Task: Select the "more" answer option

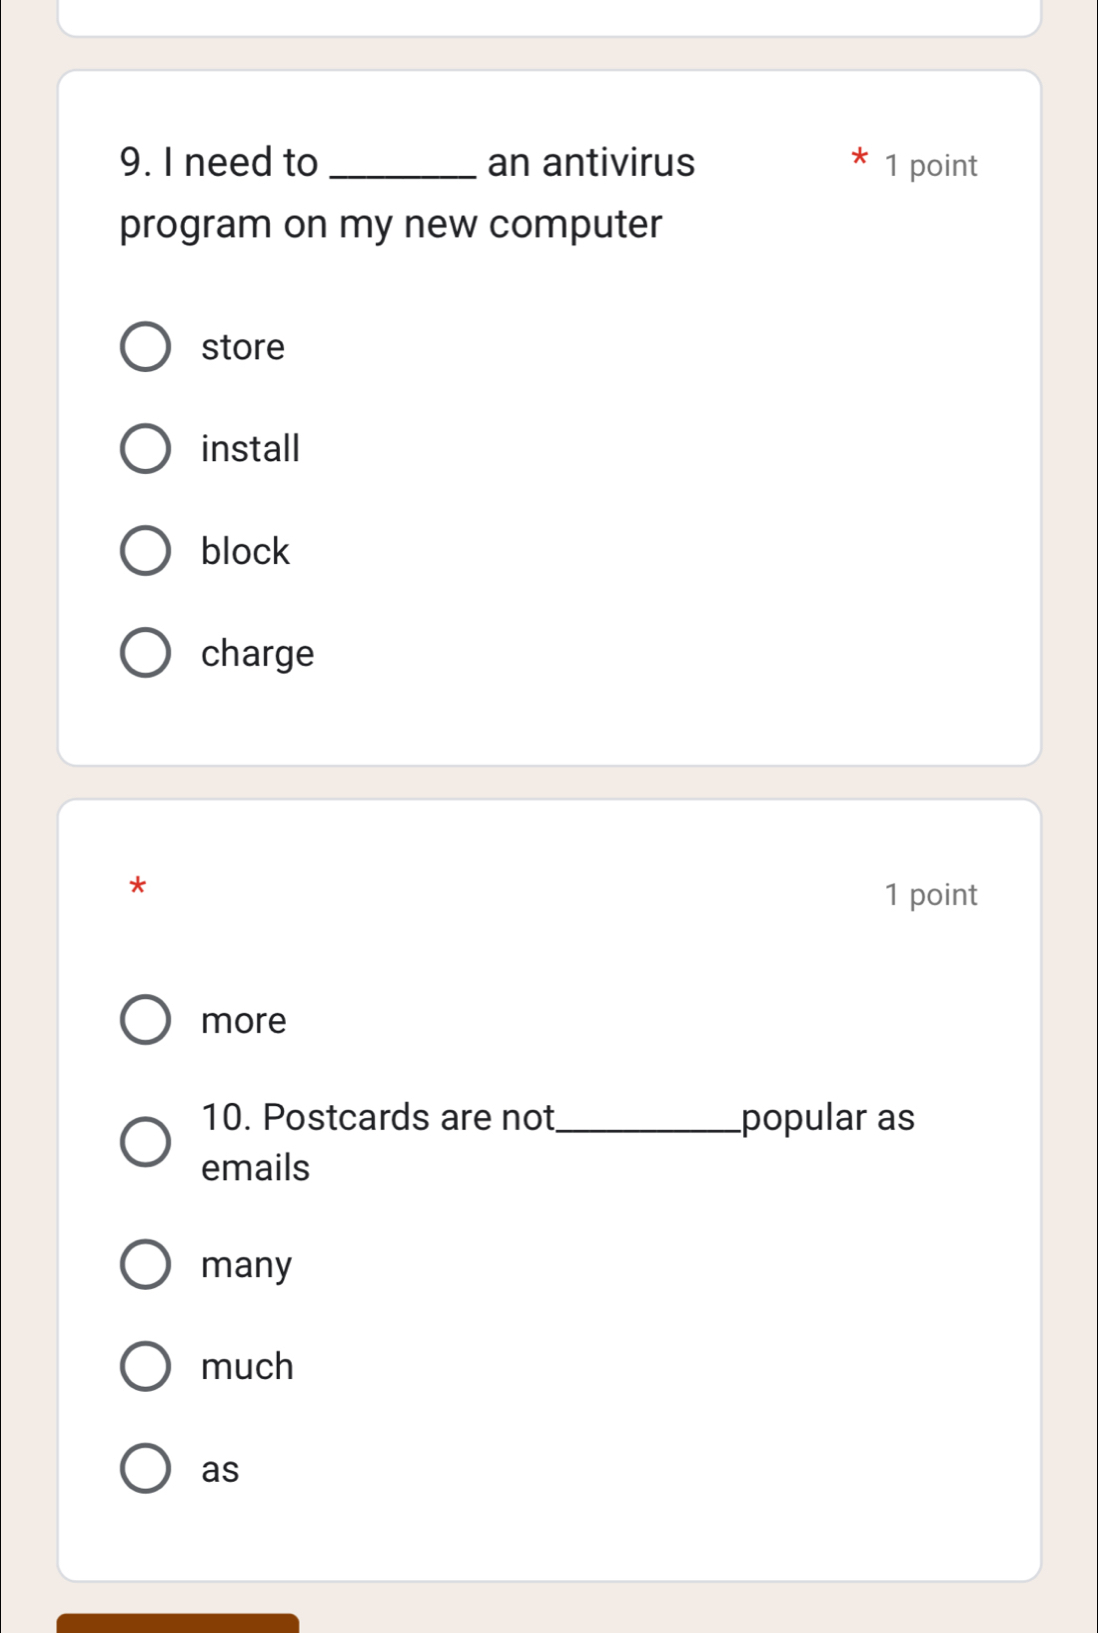Action: [145, 1021]
